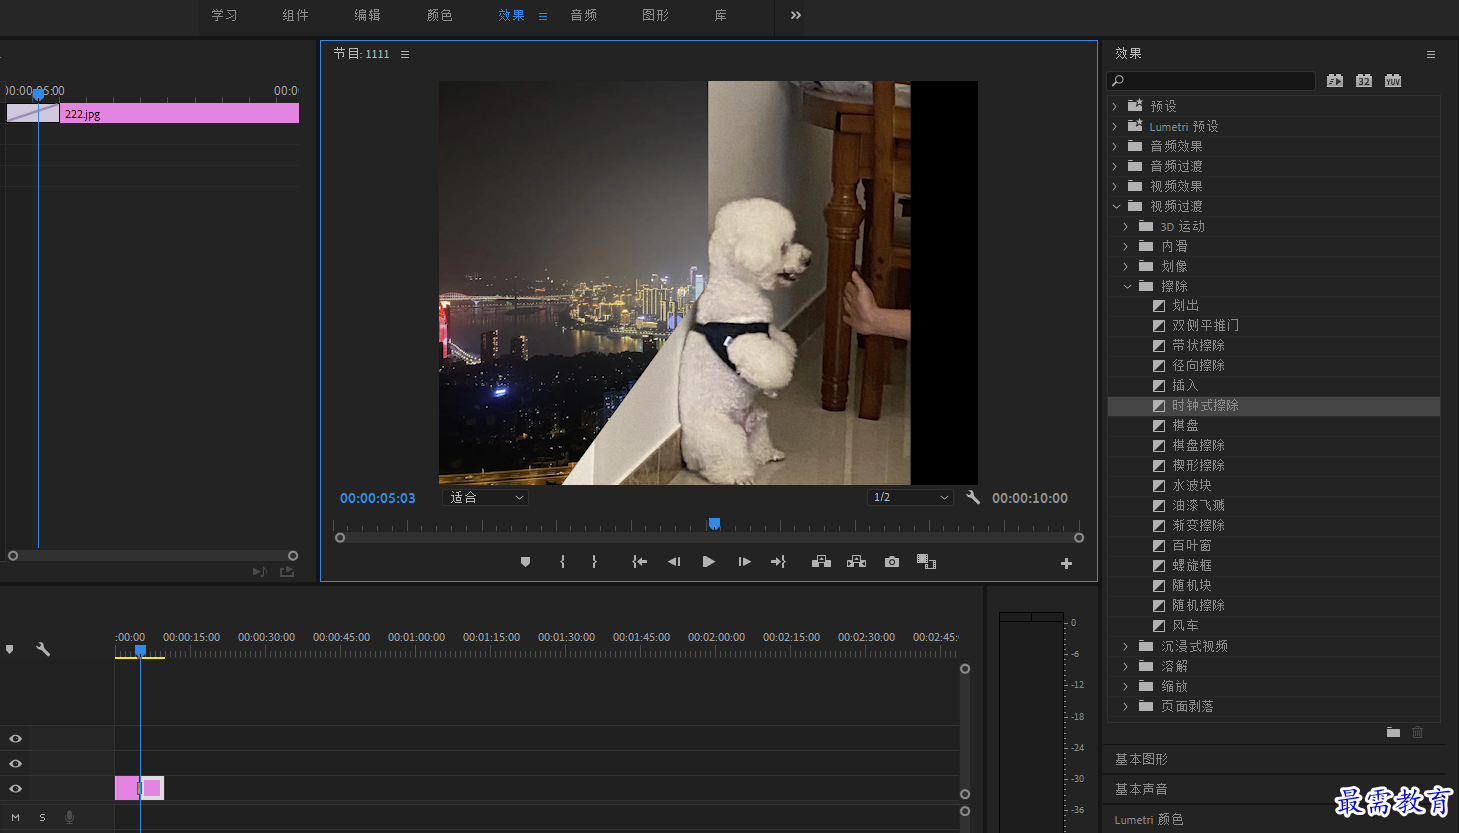Click the Extract button icon
Image resolution: width=1459 pixels, height=833 pixels.
click(x=856, y=562)
